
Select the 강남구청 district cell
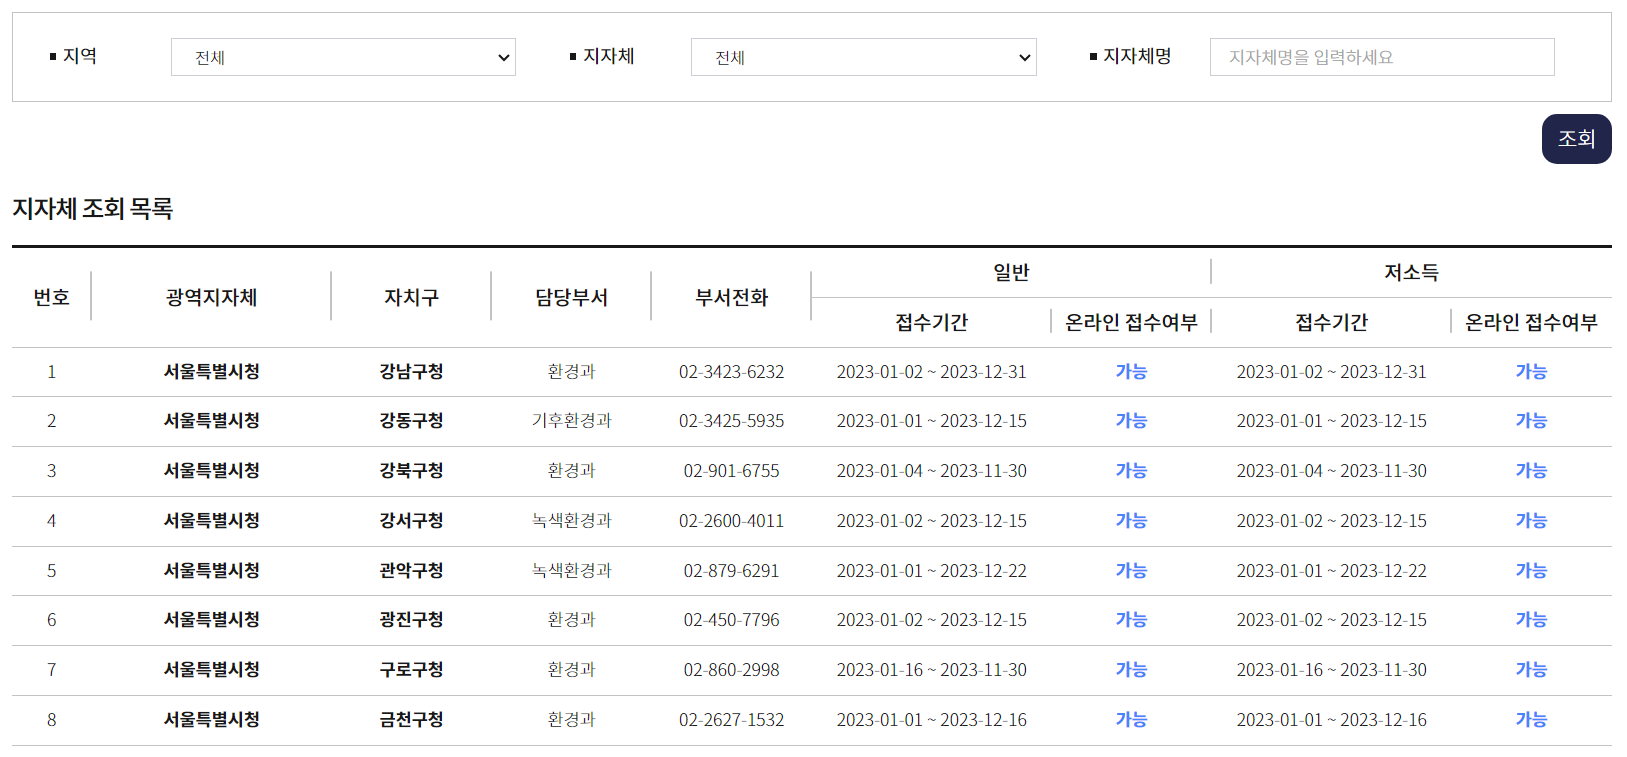pyautogui.click(x=411, y=372)
